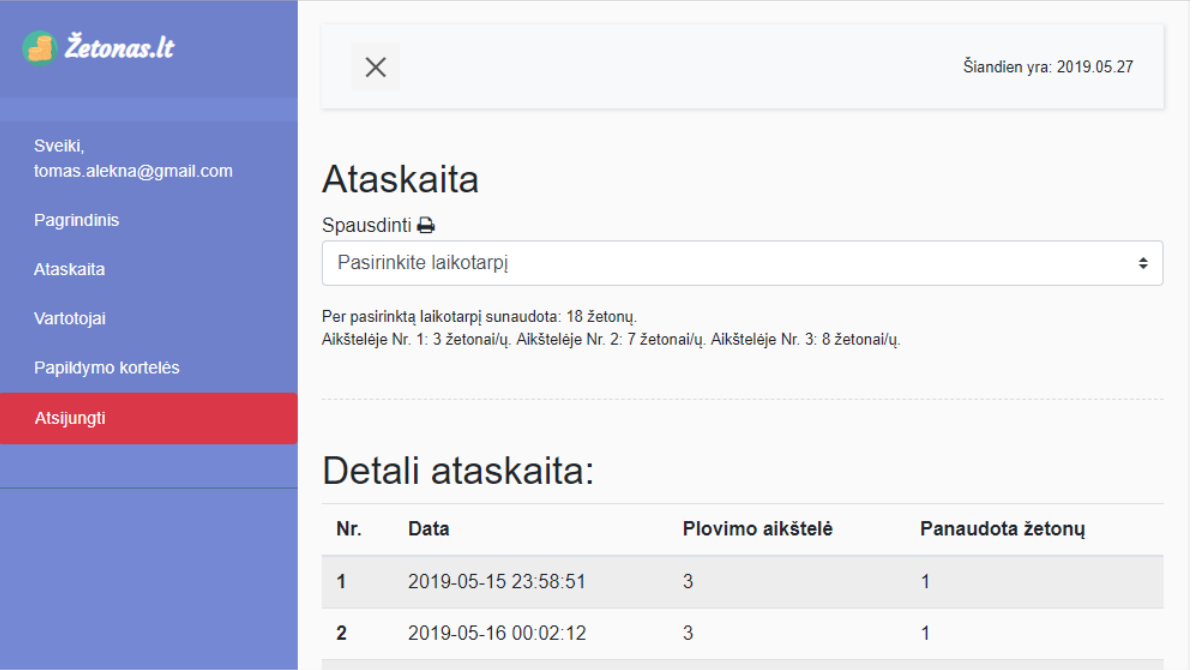
Task: Click the Panaudota žetonų column header
Action: (x=1002, y=529)
